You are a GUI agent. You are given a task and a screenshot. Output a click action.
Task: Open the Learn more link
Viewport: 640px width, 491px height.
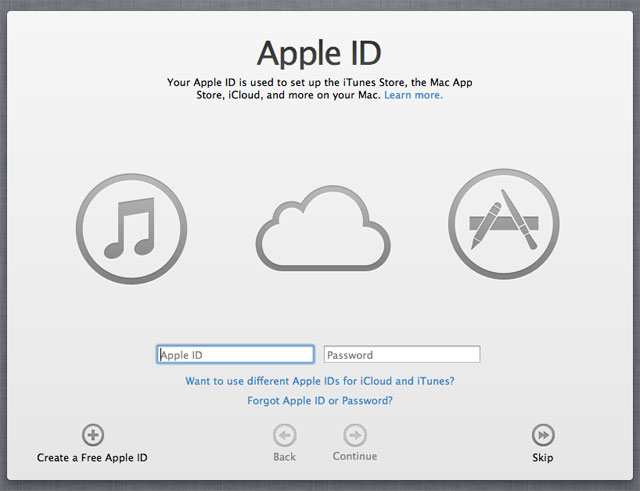[x=413, y=95]
